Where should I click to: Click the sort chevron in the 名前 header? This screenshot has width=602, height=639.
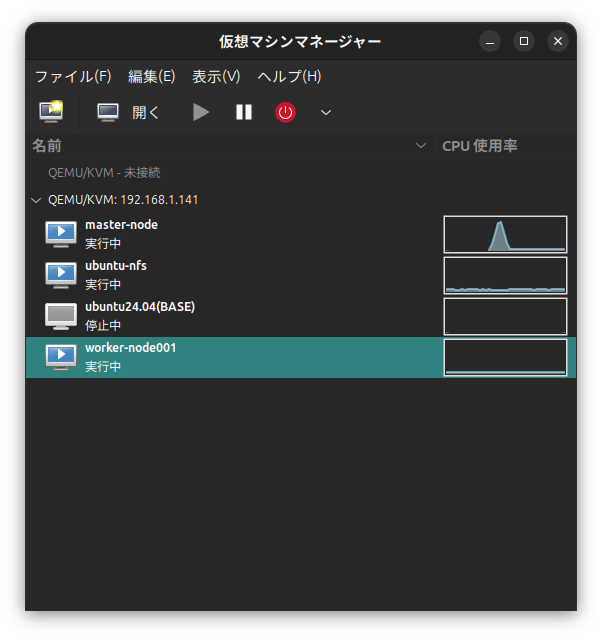[x=421, y=145]
